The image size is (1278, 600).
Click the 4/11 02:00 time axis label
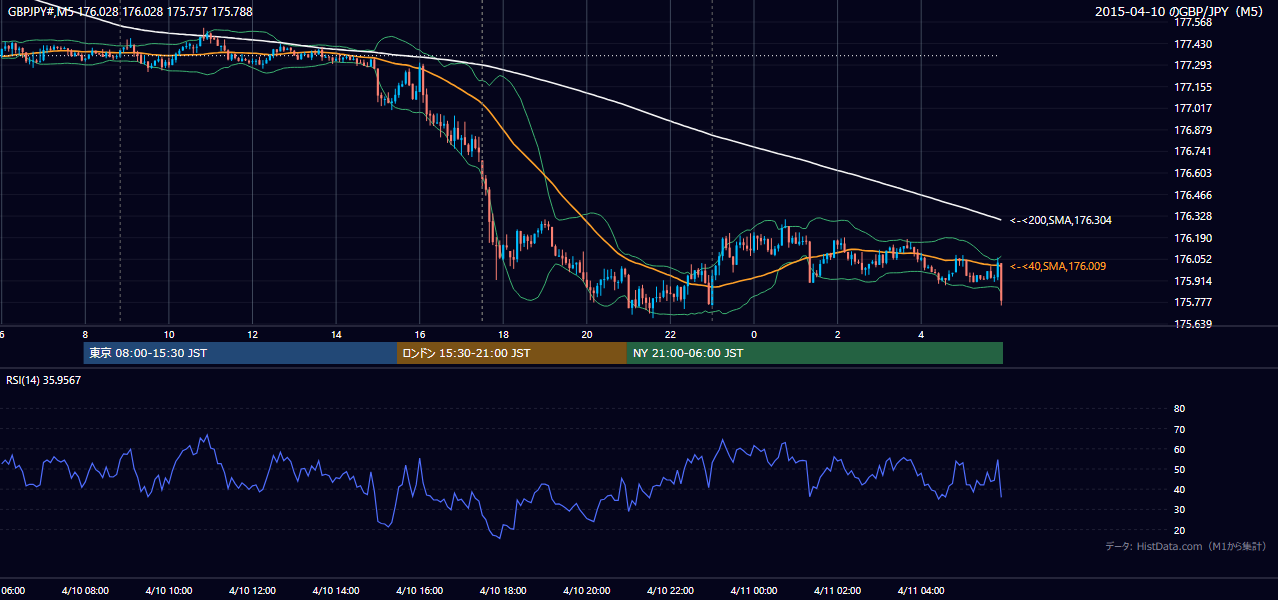838,591
